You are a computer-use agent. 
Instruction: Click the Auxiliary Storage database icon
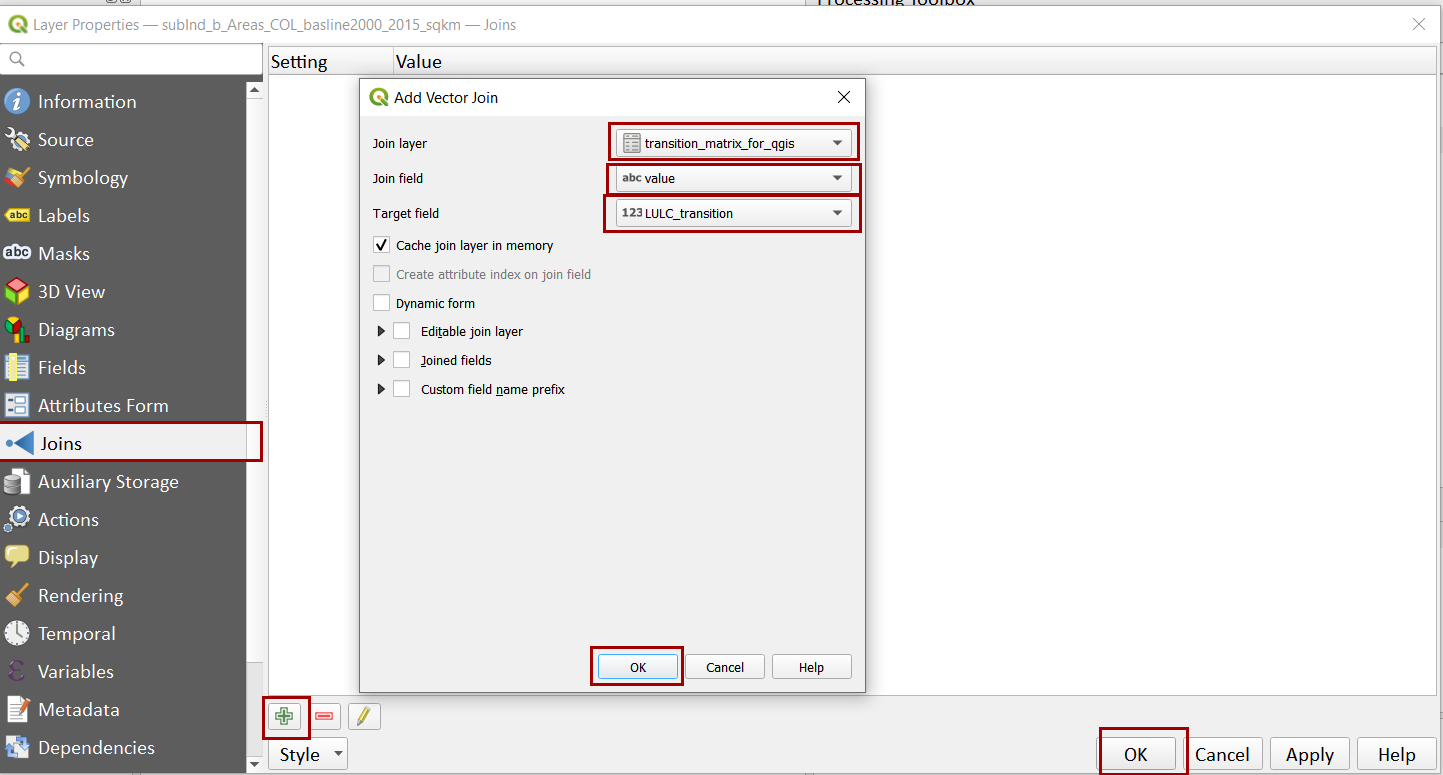[17, 481]
